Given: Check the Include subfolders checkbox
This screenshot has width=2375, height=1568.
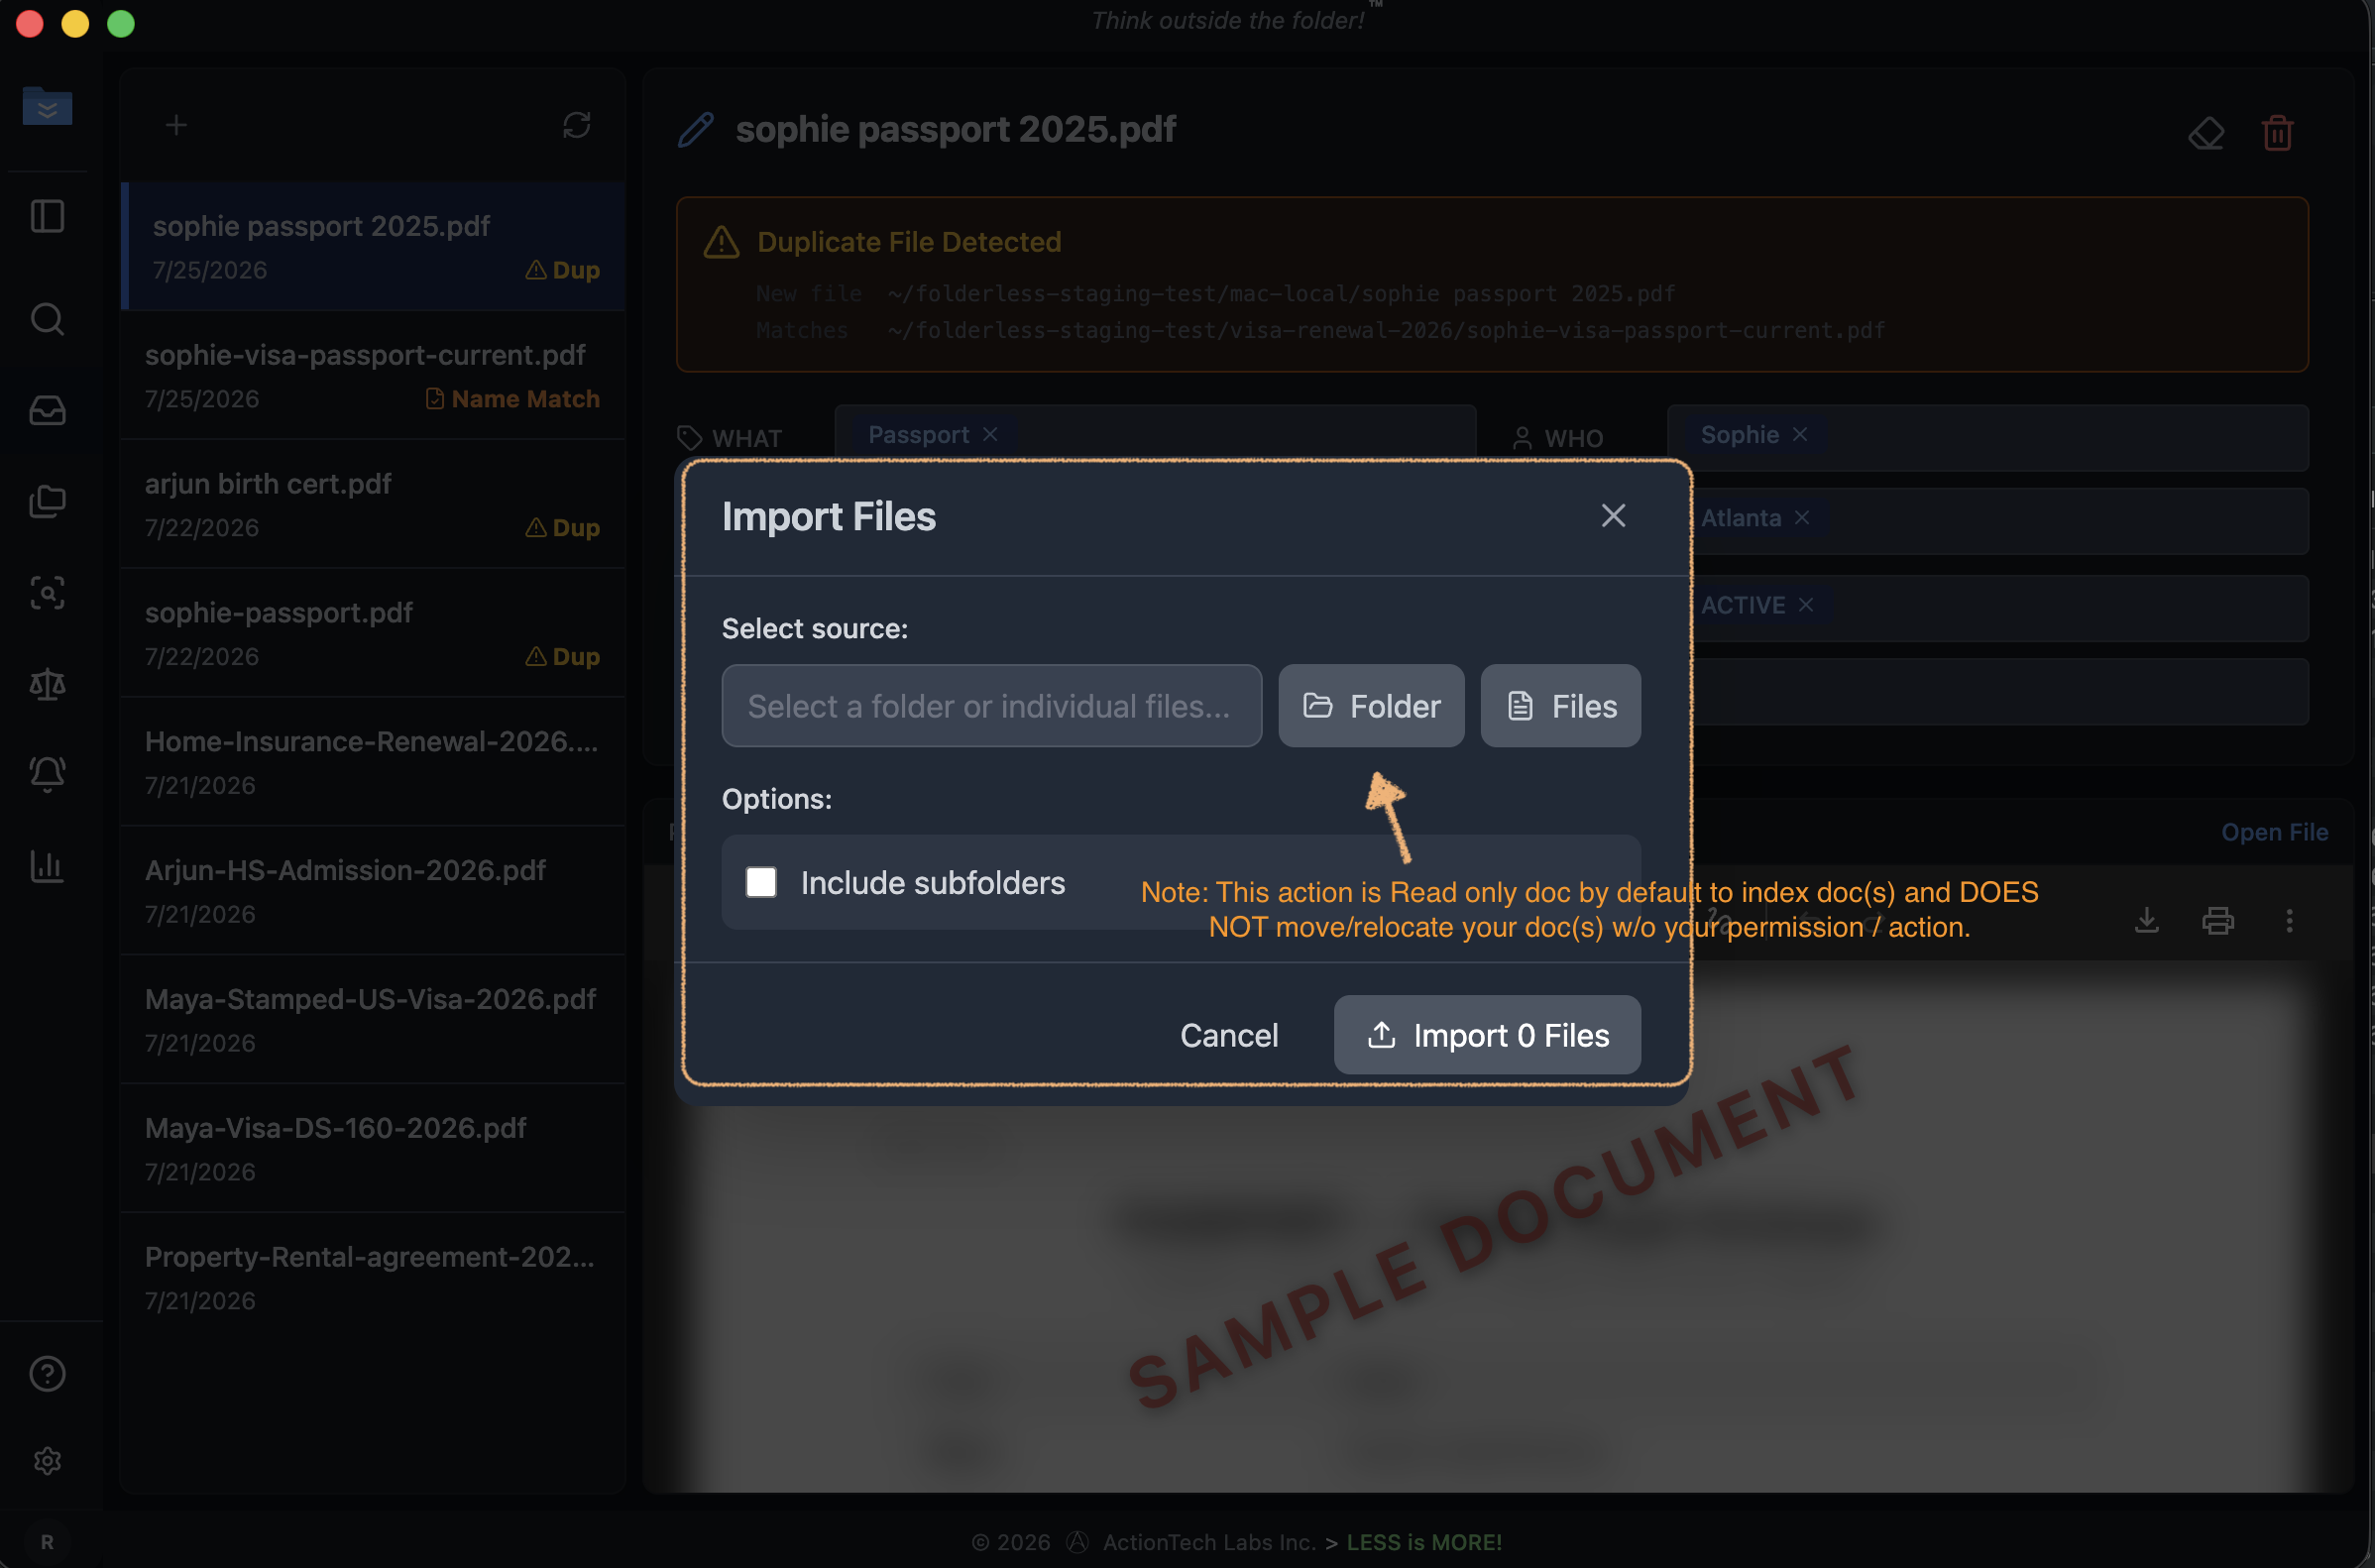Looking at the screenshot, I should (x=761, y=882).
